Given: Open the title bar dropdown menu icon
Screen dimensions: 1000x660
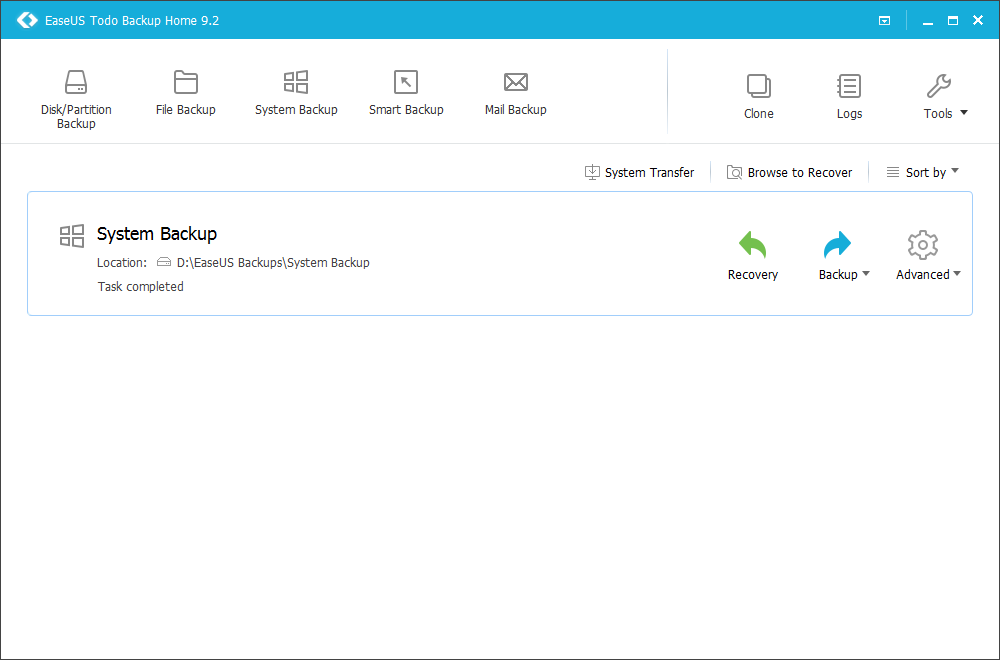Looking at the screenshot, I should point(885,20).
